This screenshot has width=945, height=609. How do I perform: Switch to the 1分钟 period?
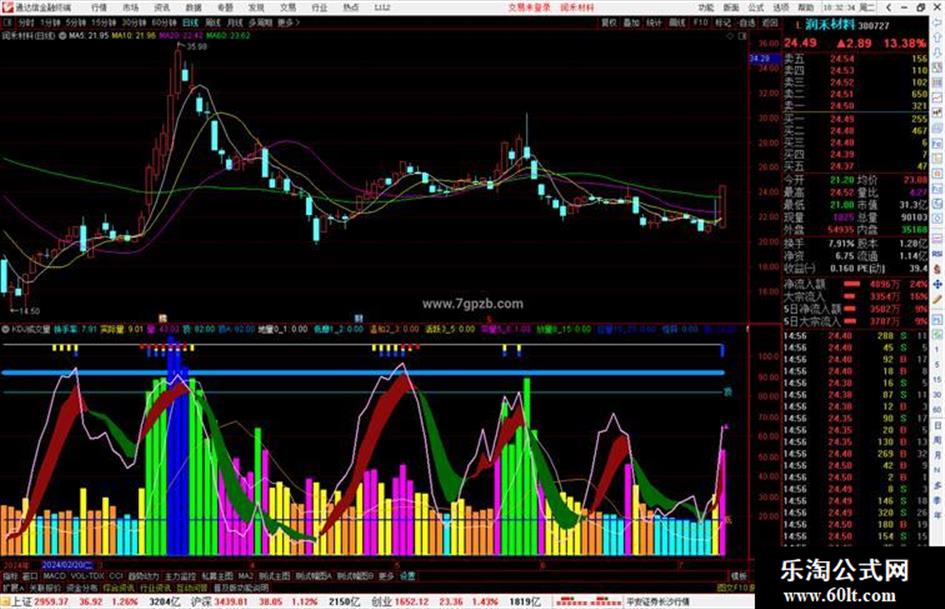point(51,22)
